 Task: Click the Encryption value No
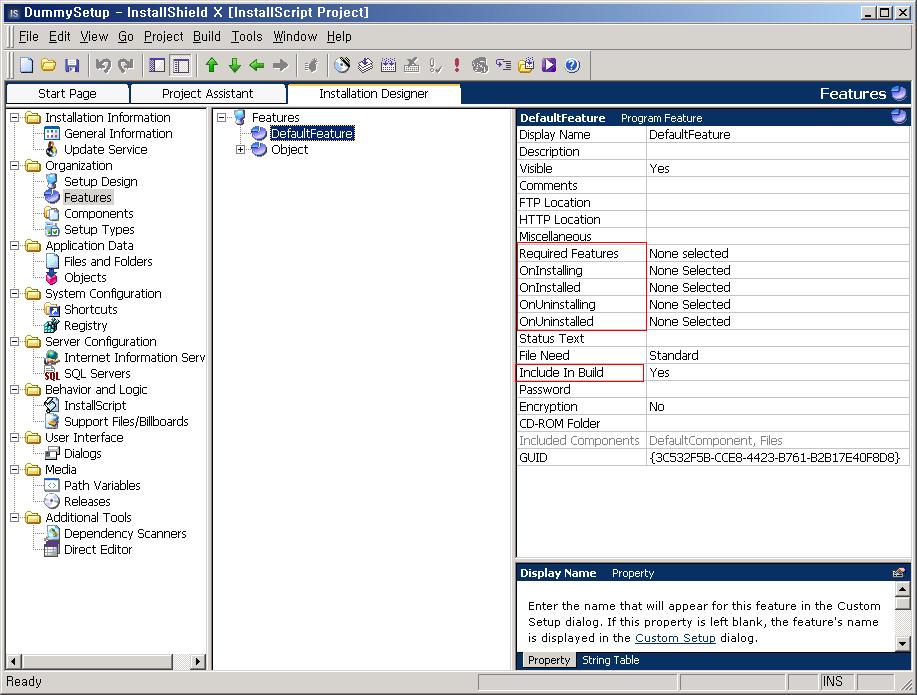[778, 406]
